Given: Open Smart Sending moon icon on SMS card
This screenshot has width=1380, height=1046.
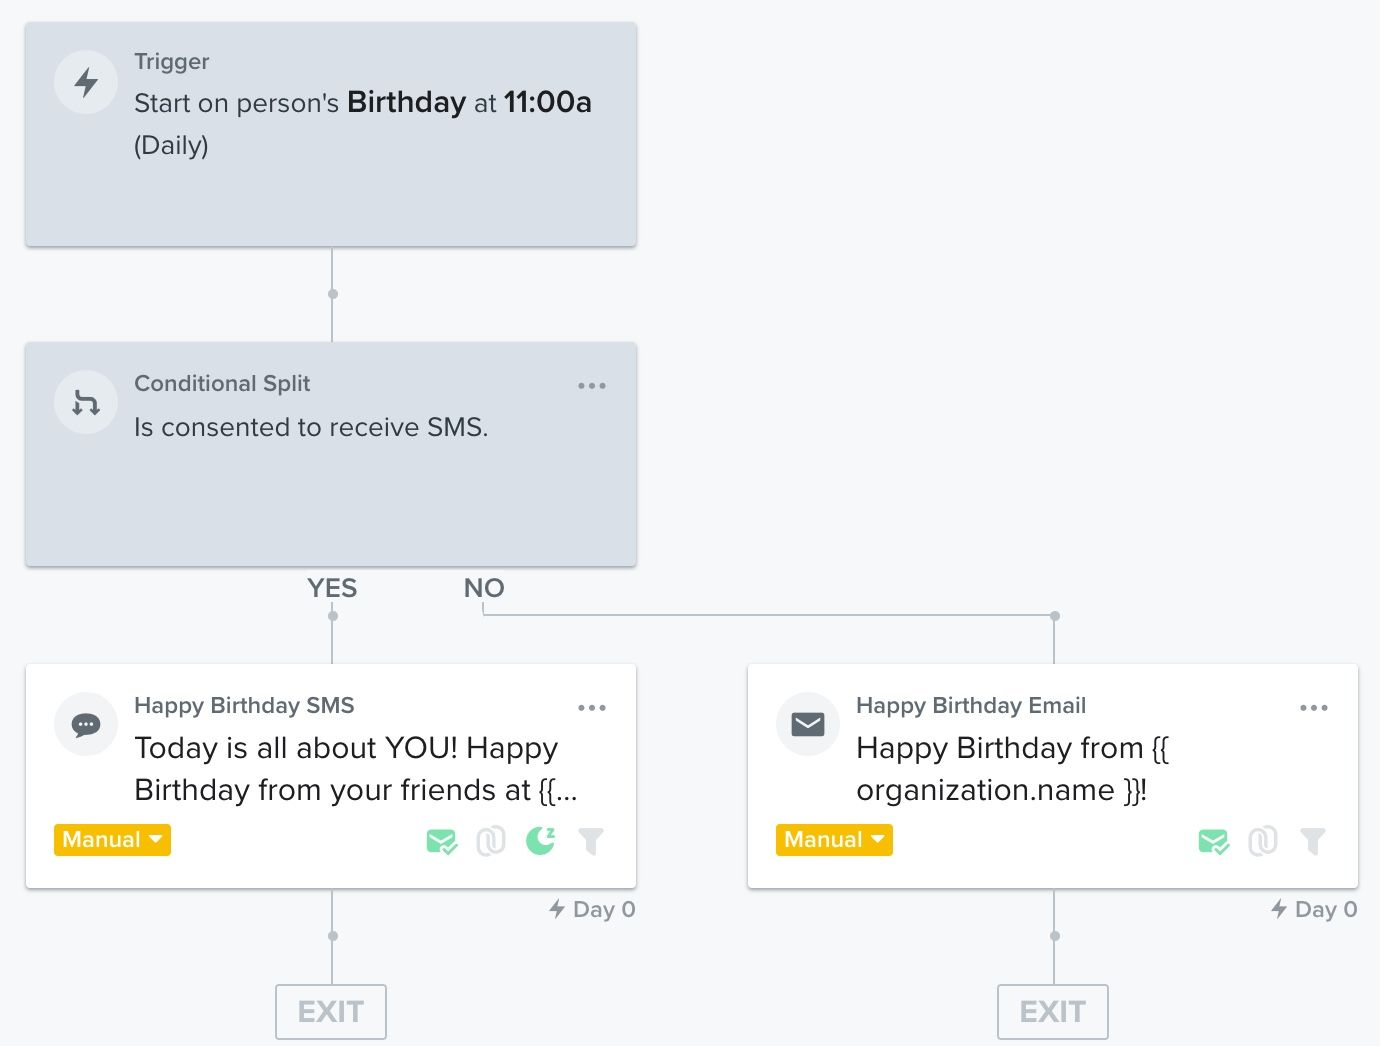Looking at the screenshot, I should coord(540,842).
